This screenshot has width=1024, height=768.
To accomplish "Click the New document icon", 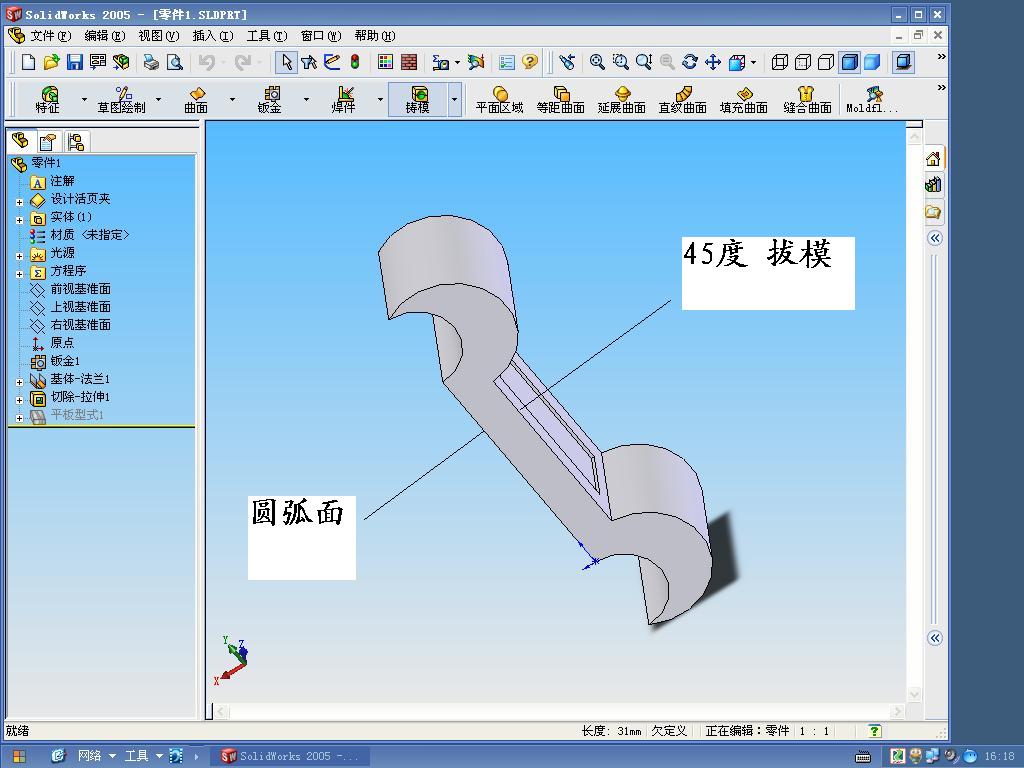I will click(28, 62).
